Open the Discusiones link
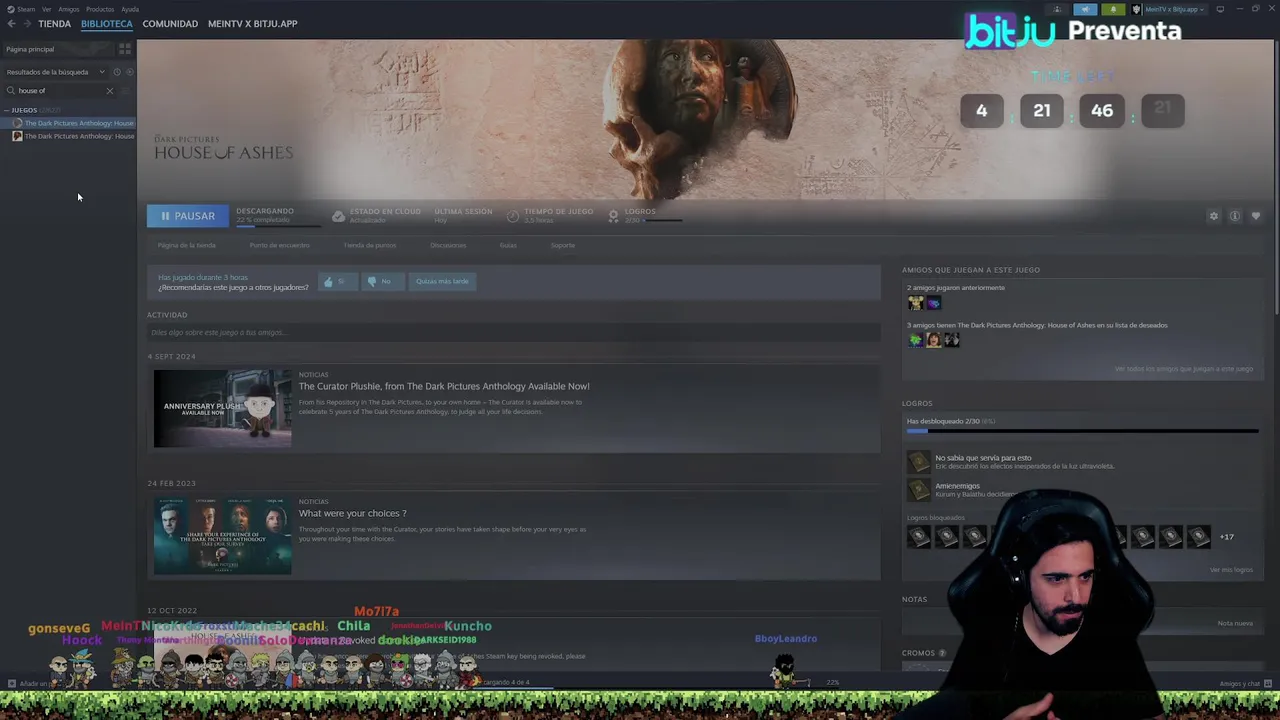Viewport: 1280px width, 720px height. point(448,245)
